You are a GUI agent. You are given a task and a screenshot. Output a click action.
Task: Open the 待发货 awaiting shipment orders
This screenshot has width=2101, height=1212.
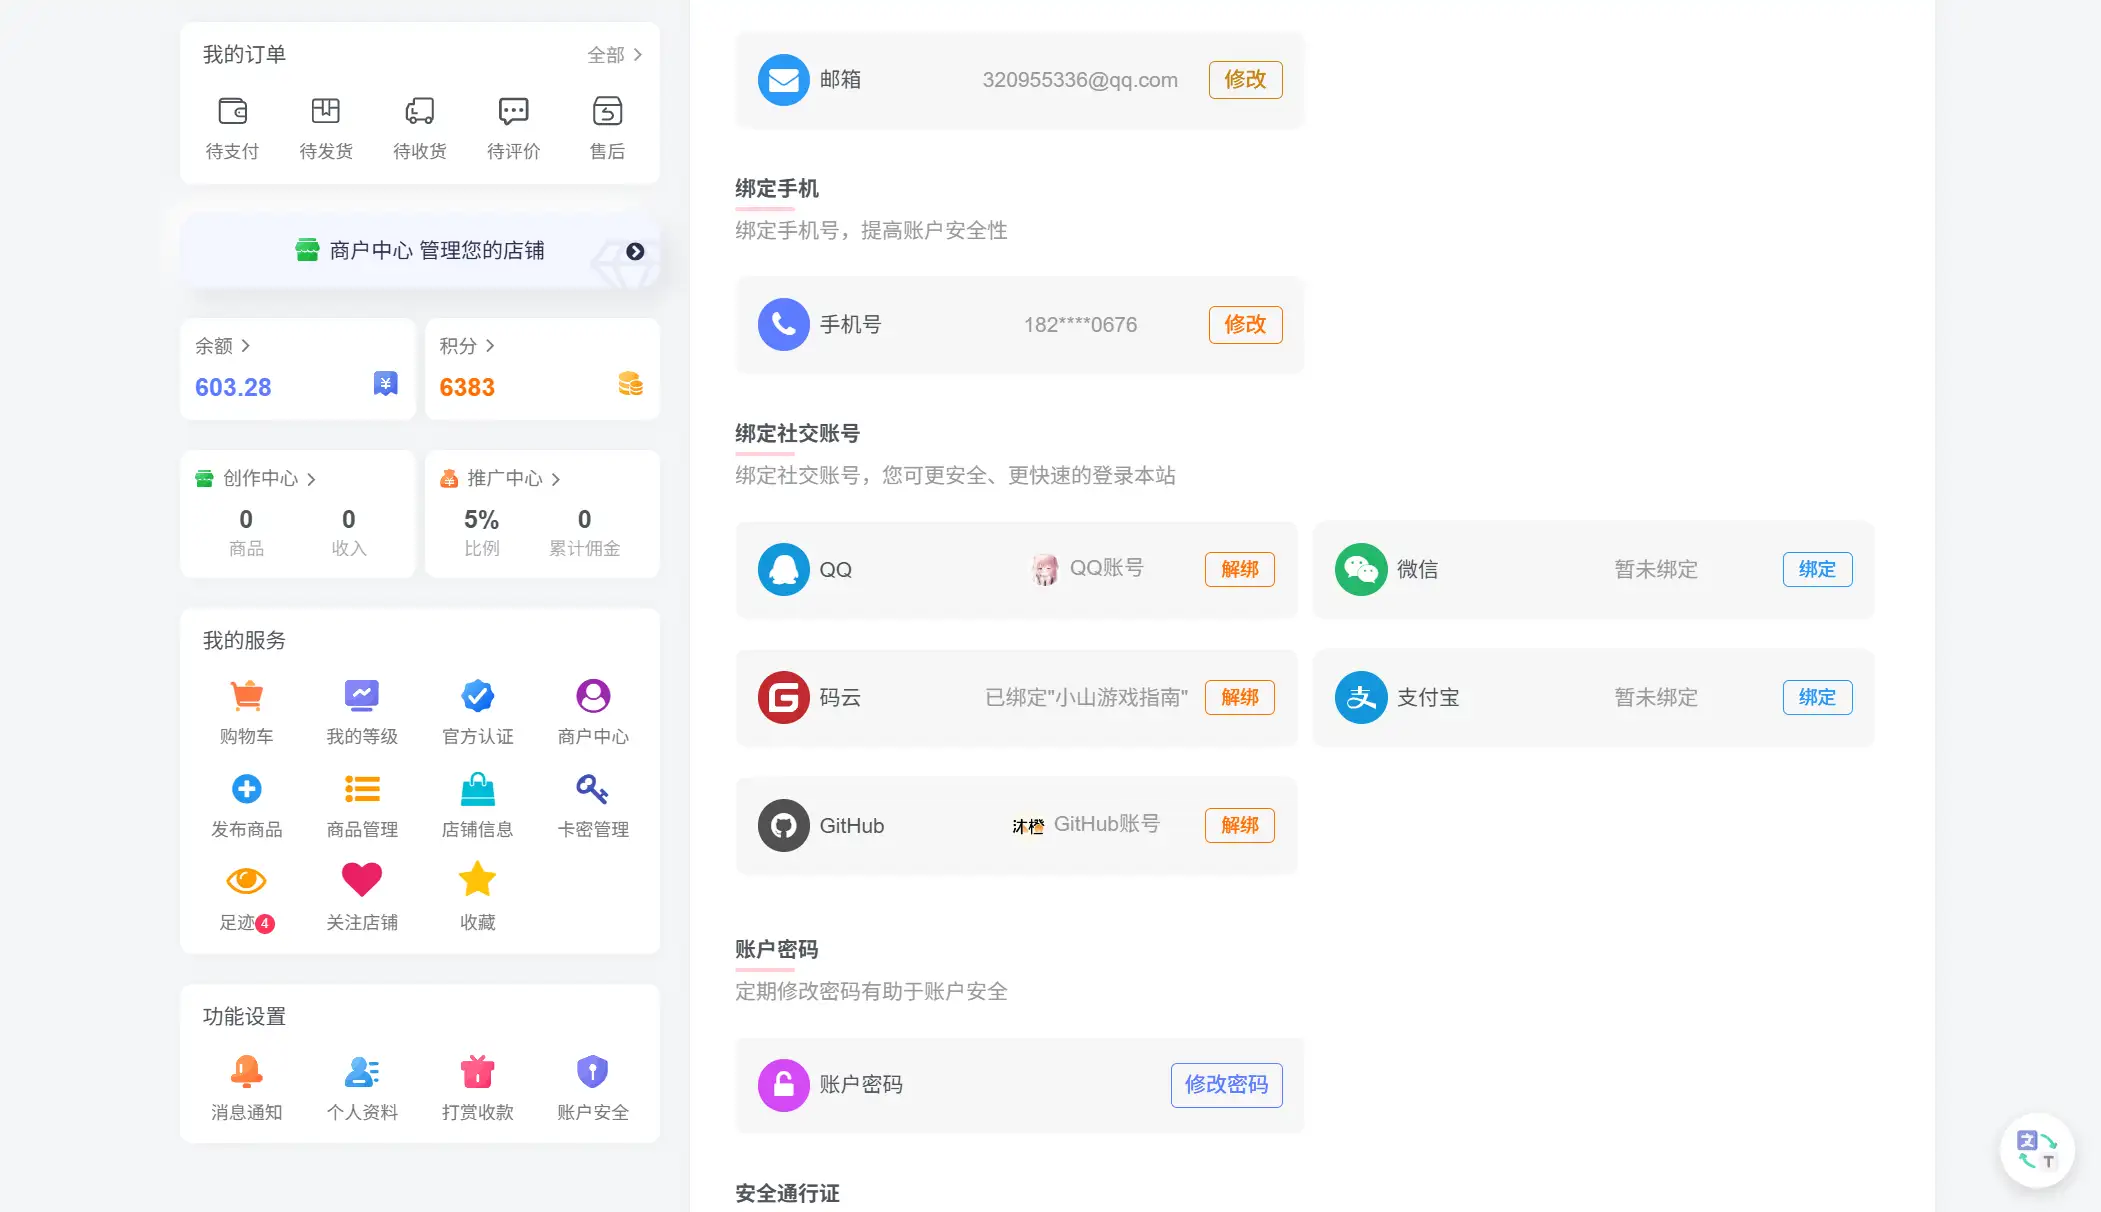point(326,128)
